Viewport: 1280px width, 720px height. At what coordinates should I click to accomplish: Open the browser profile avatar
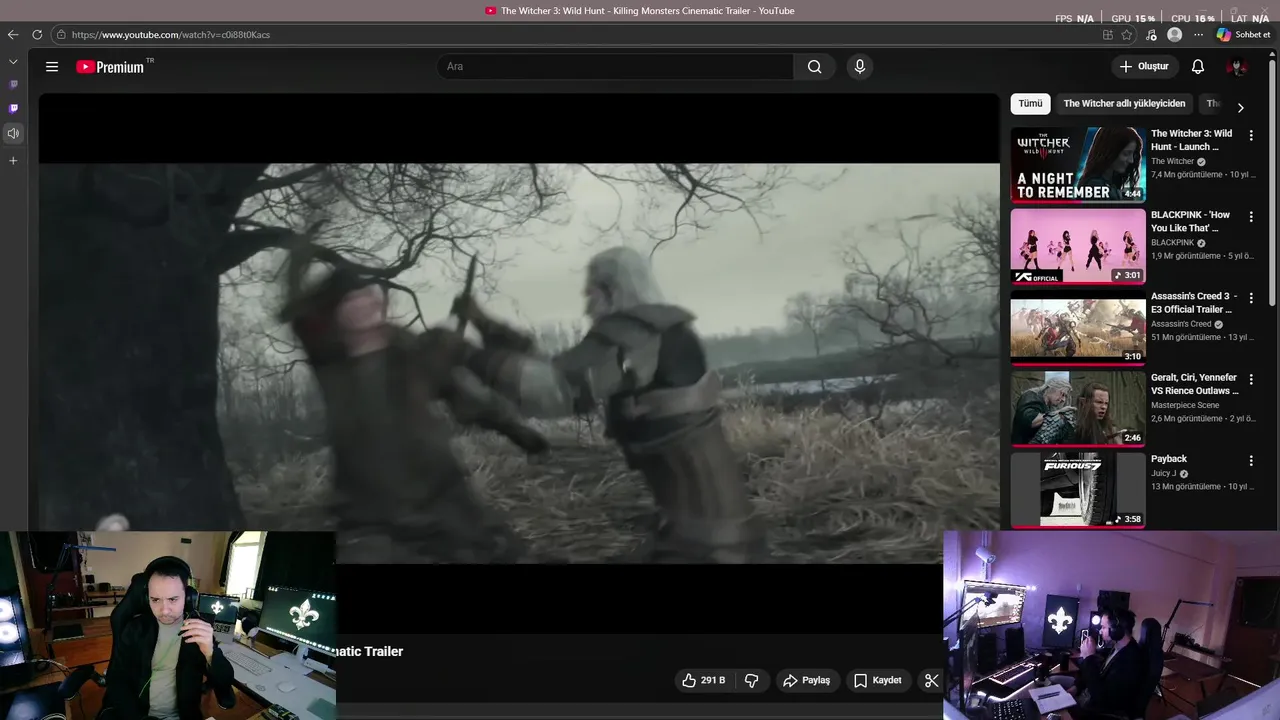click(x=1175, y=34)
